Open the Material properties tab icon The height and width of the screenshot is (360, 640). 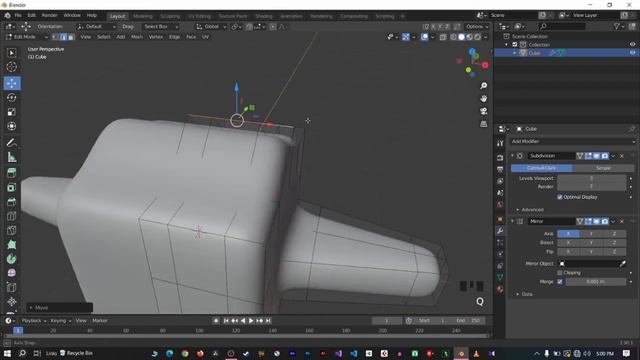[500, 289]
